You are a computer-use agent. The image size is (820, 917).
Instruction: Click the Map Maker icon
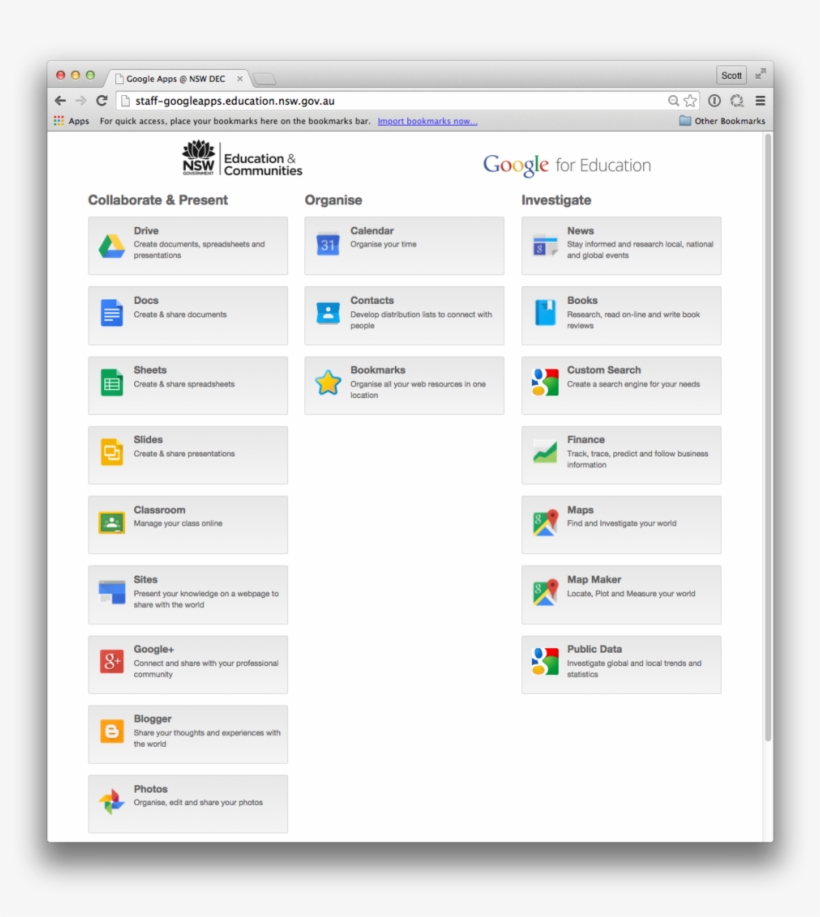coord(545,592)
